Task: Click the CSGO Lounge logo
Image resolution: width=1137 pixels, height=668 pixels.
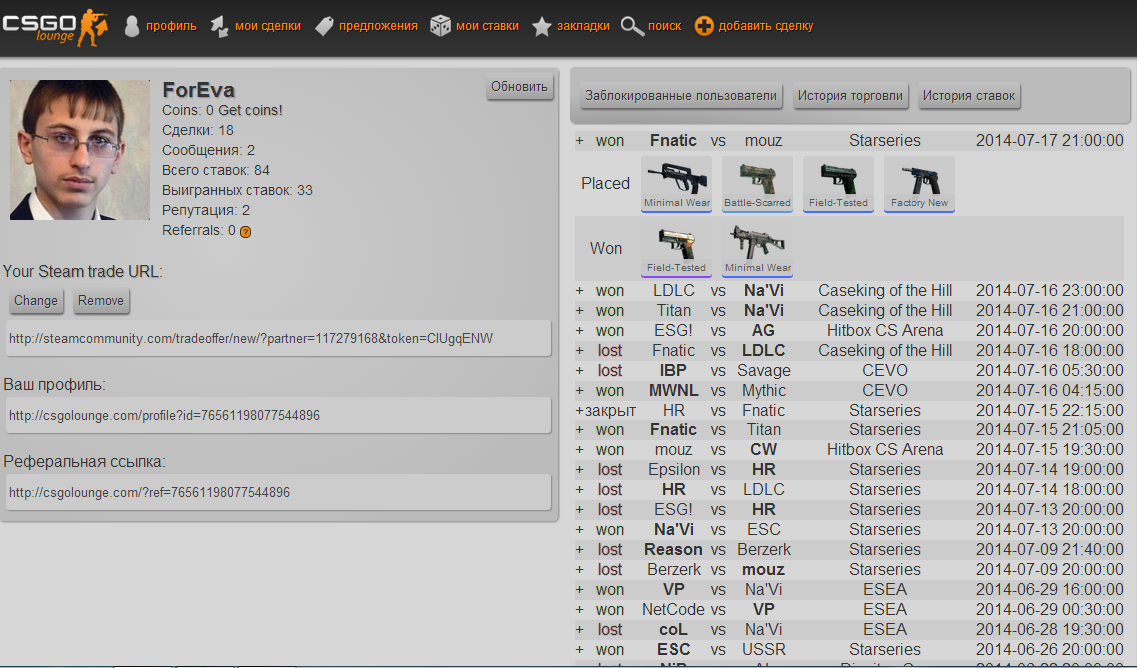Action: [55, 28]
